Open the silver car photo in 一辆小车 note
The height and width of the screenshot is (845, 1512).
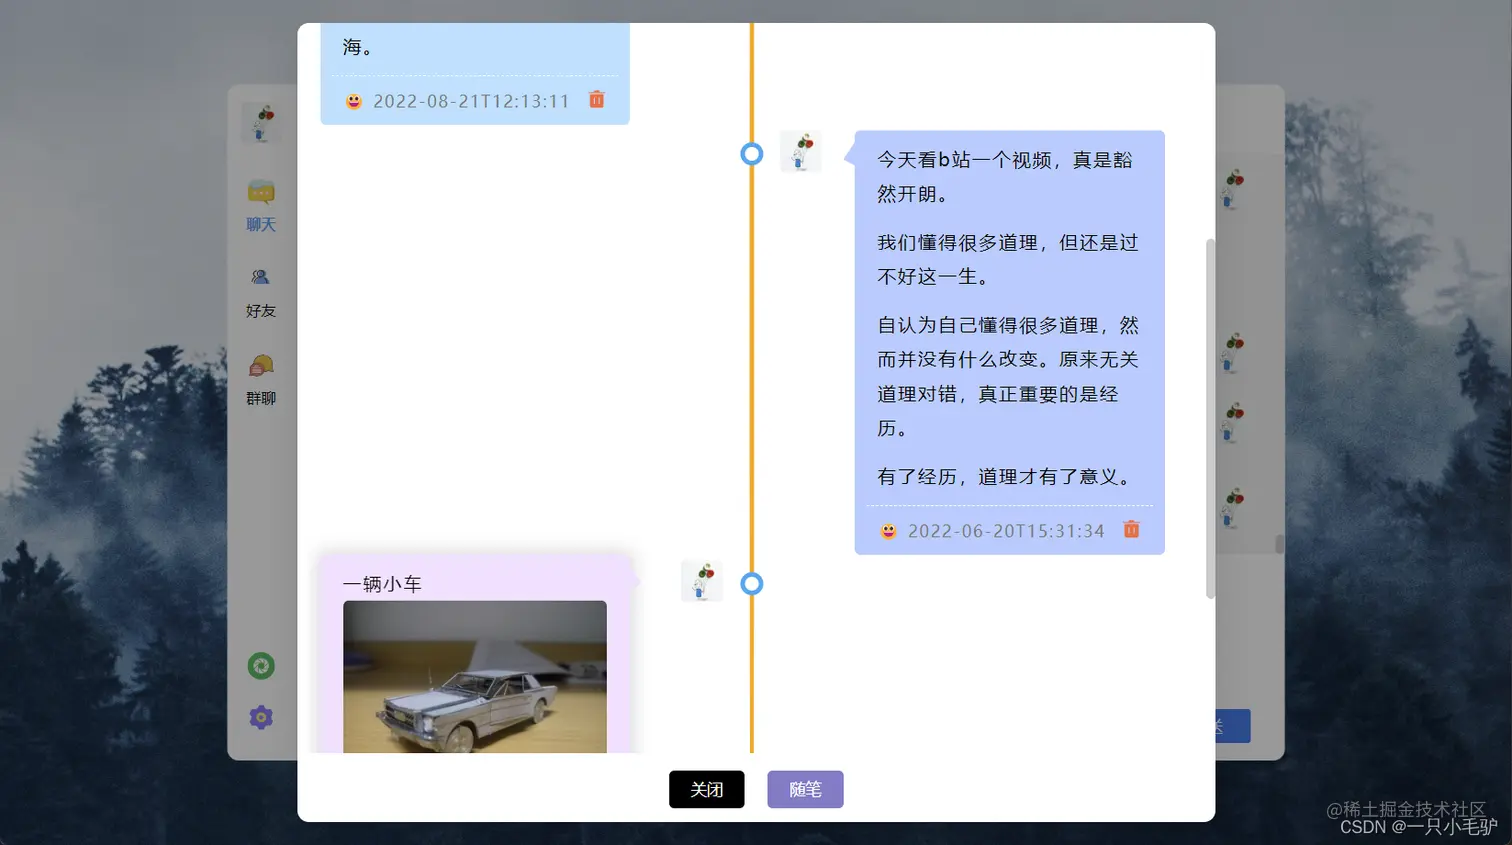coord(475,678)
